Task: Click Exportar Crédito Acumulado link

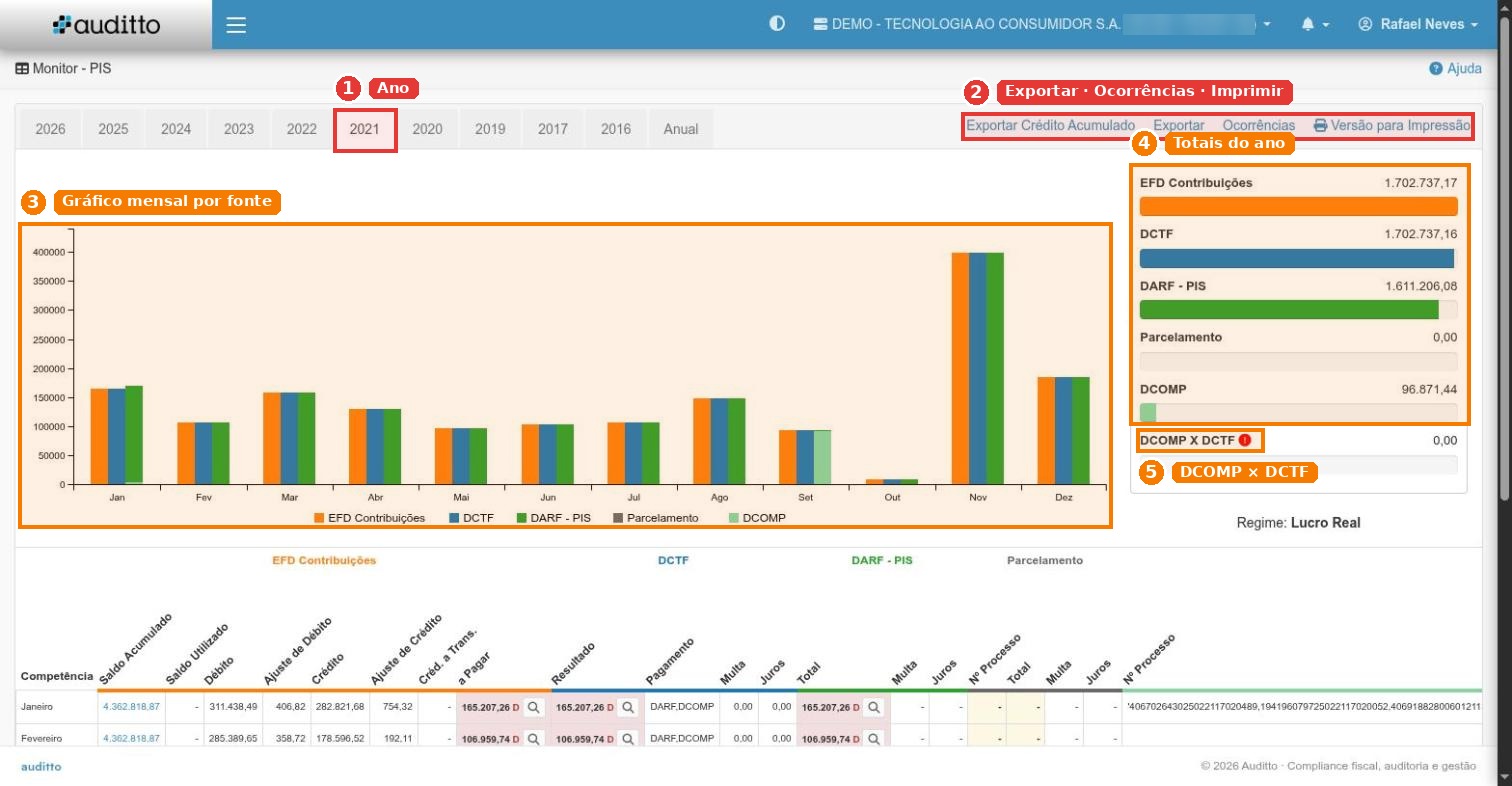Action: tap(1050, 126)
